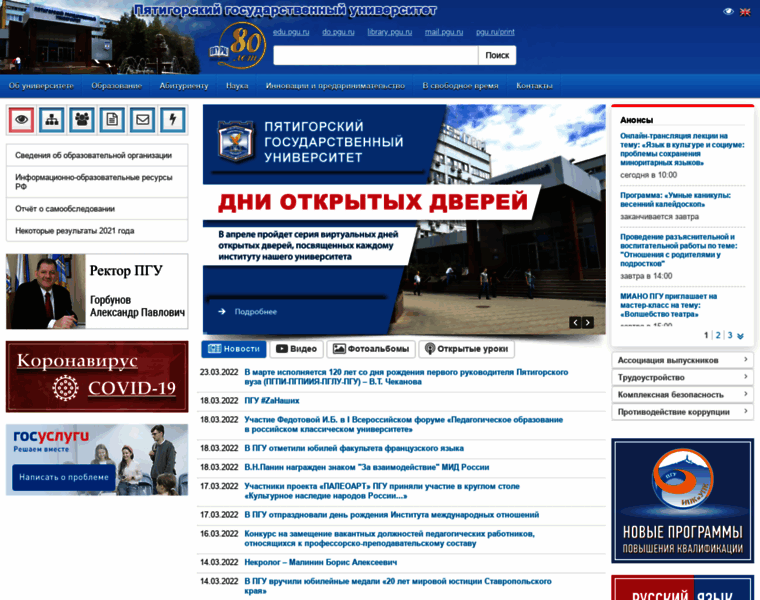Open news В.Н.Панин награжден знаком
Image resolution: width=760 pixels, height=600 pixels.
(366, 467)
